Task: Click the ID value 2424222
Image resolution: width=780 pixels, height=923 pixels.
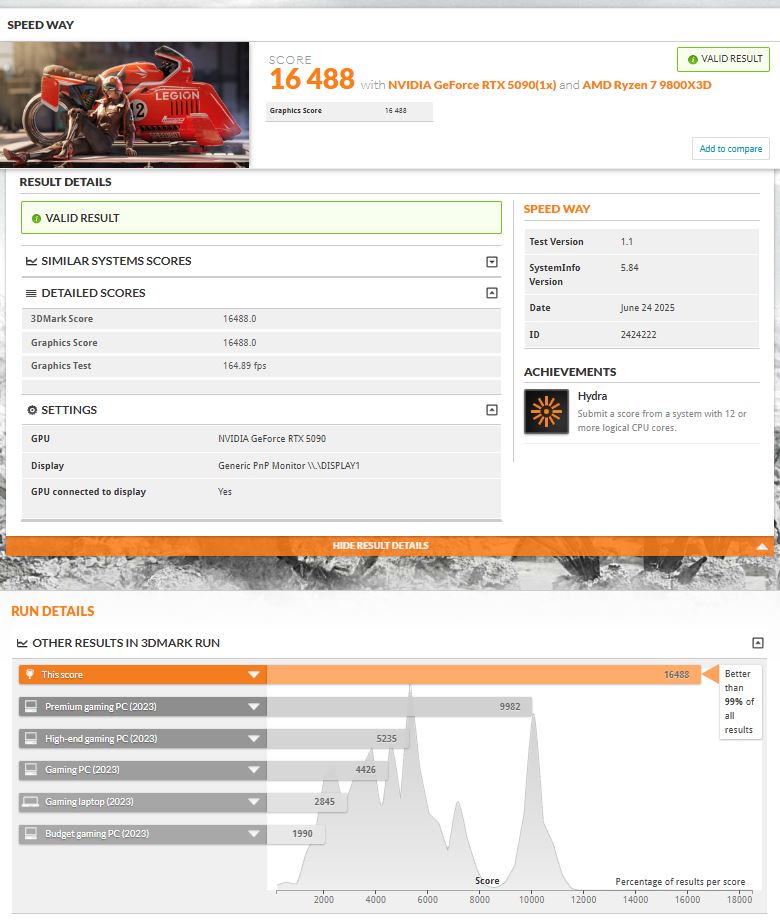Action: (638, 334)
